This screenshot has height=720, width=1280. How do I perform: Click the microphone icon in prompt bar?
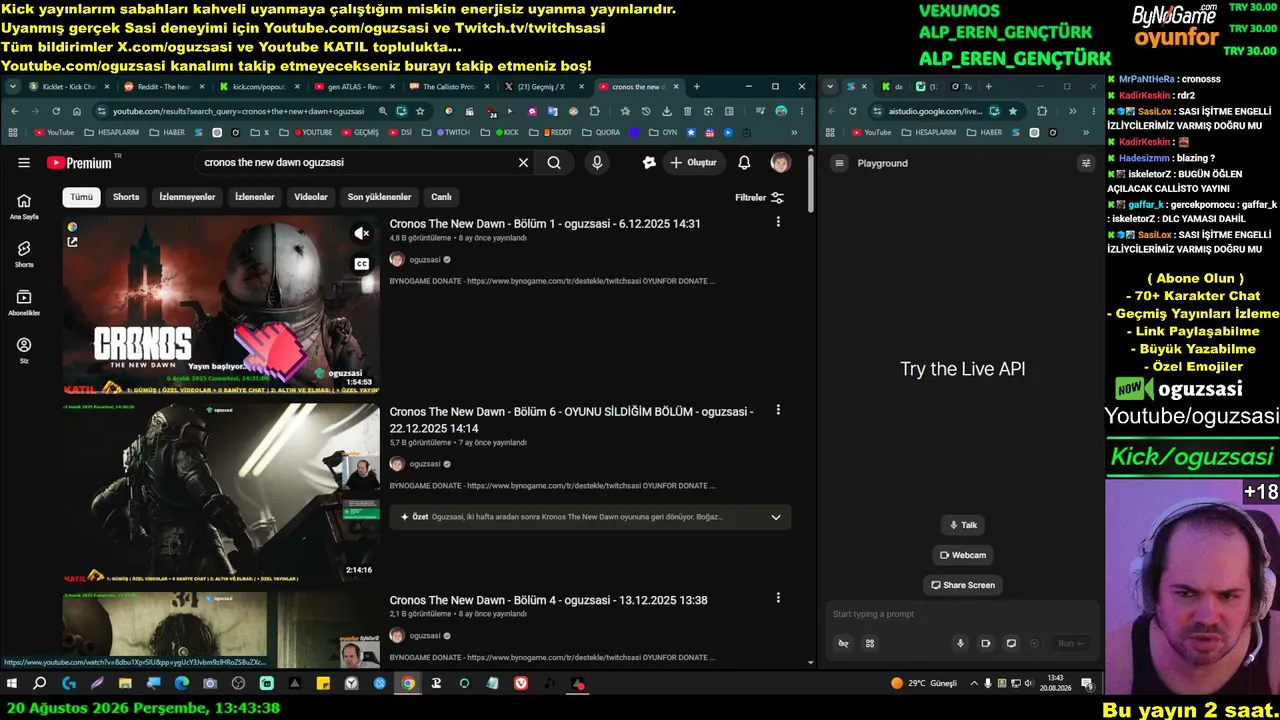[x=960, y=643]
